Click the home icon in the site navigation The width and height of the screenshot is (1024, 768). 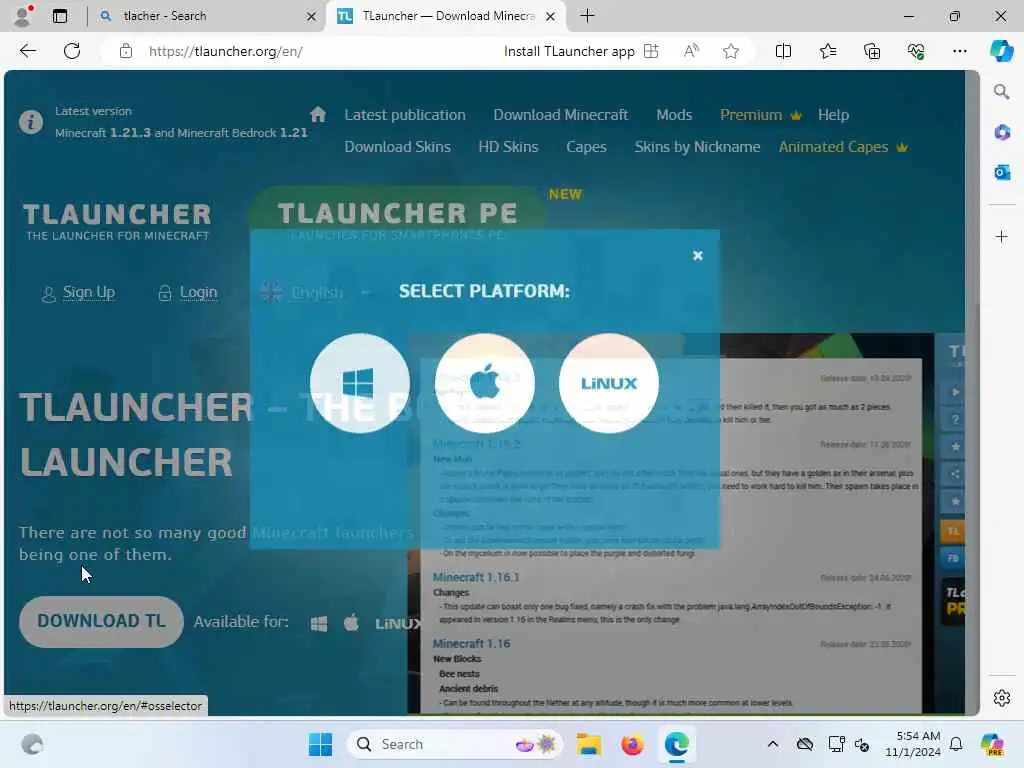tap(318, 114)
